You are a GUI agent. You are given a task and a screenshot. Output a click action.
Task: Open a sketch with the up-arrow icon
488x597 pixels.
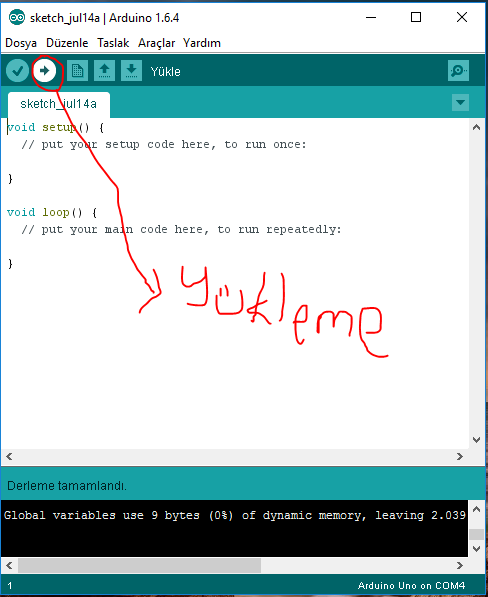pos(104,71)
